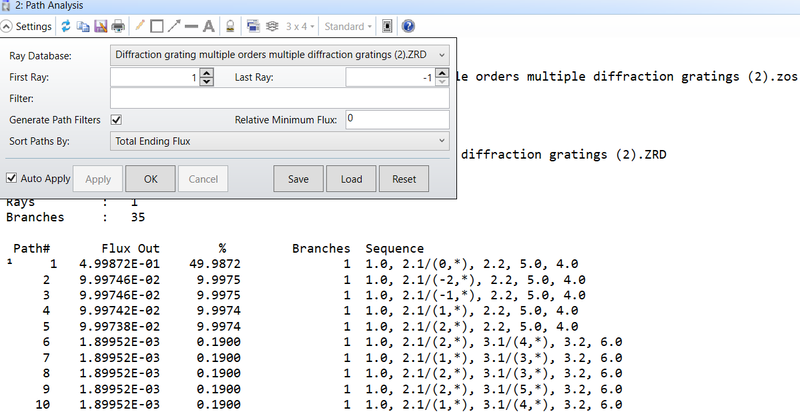
Task: Click the OK button
Action: coord(151,179)
